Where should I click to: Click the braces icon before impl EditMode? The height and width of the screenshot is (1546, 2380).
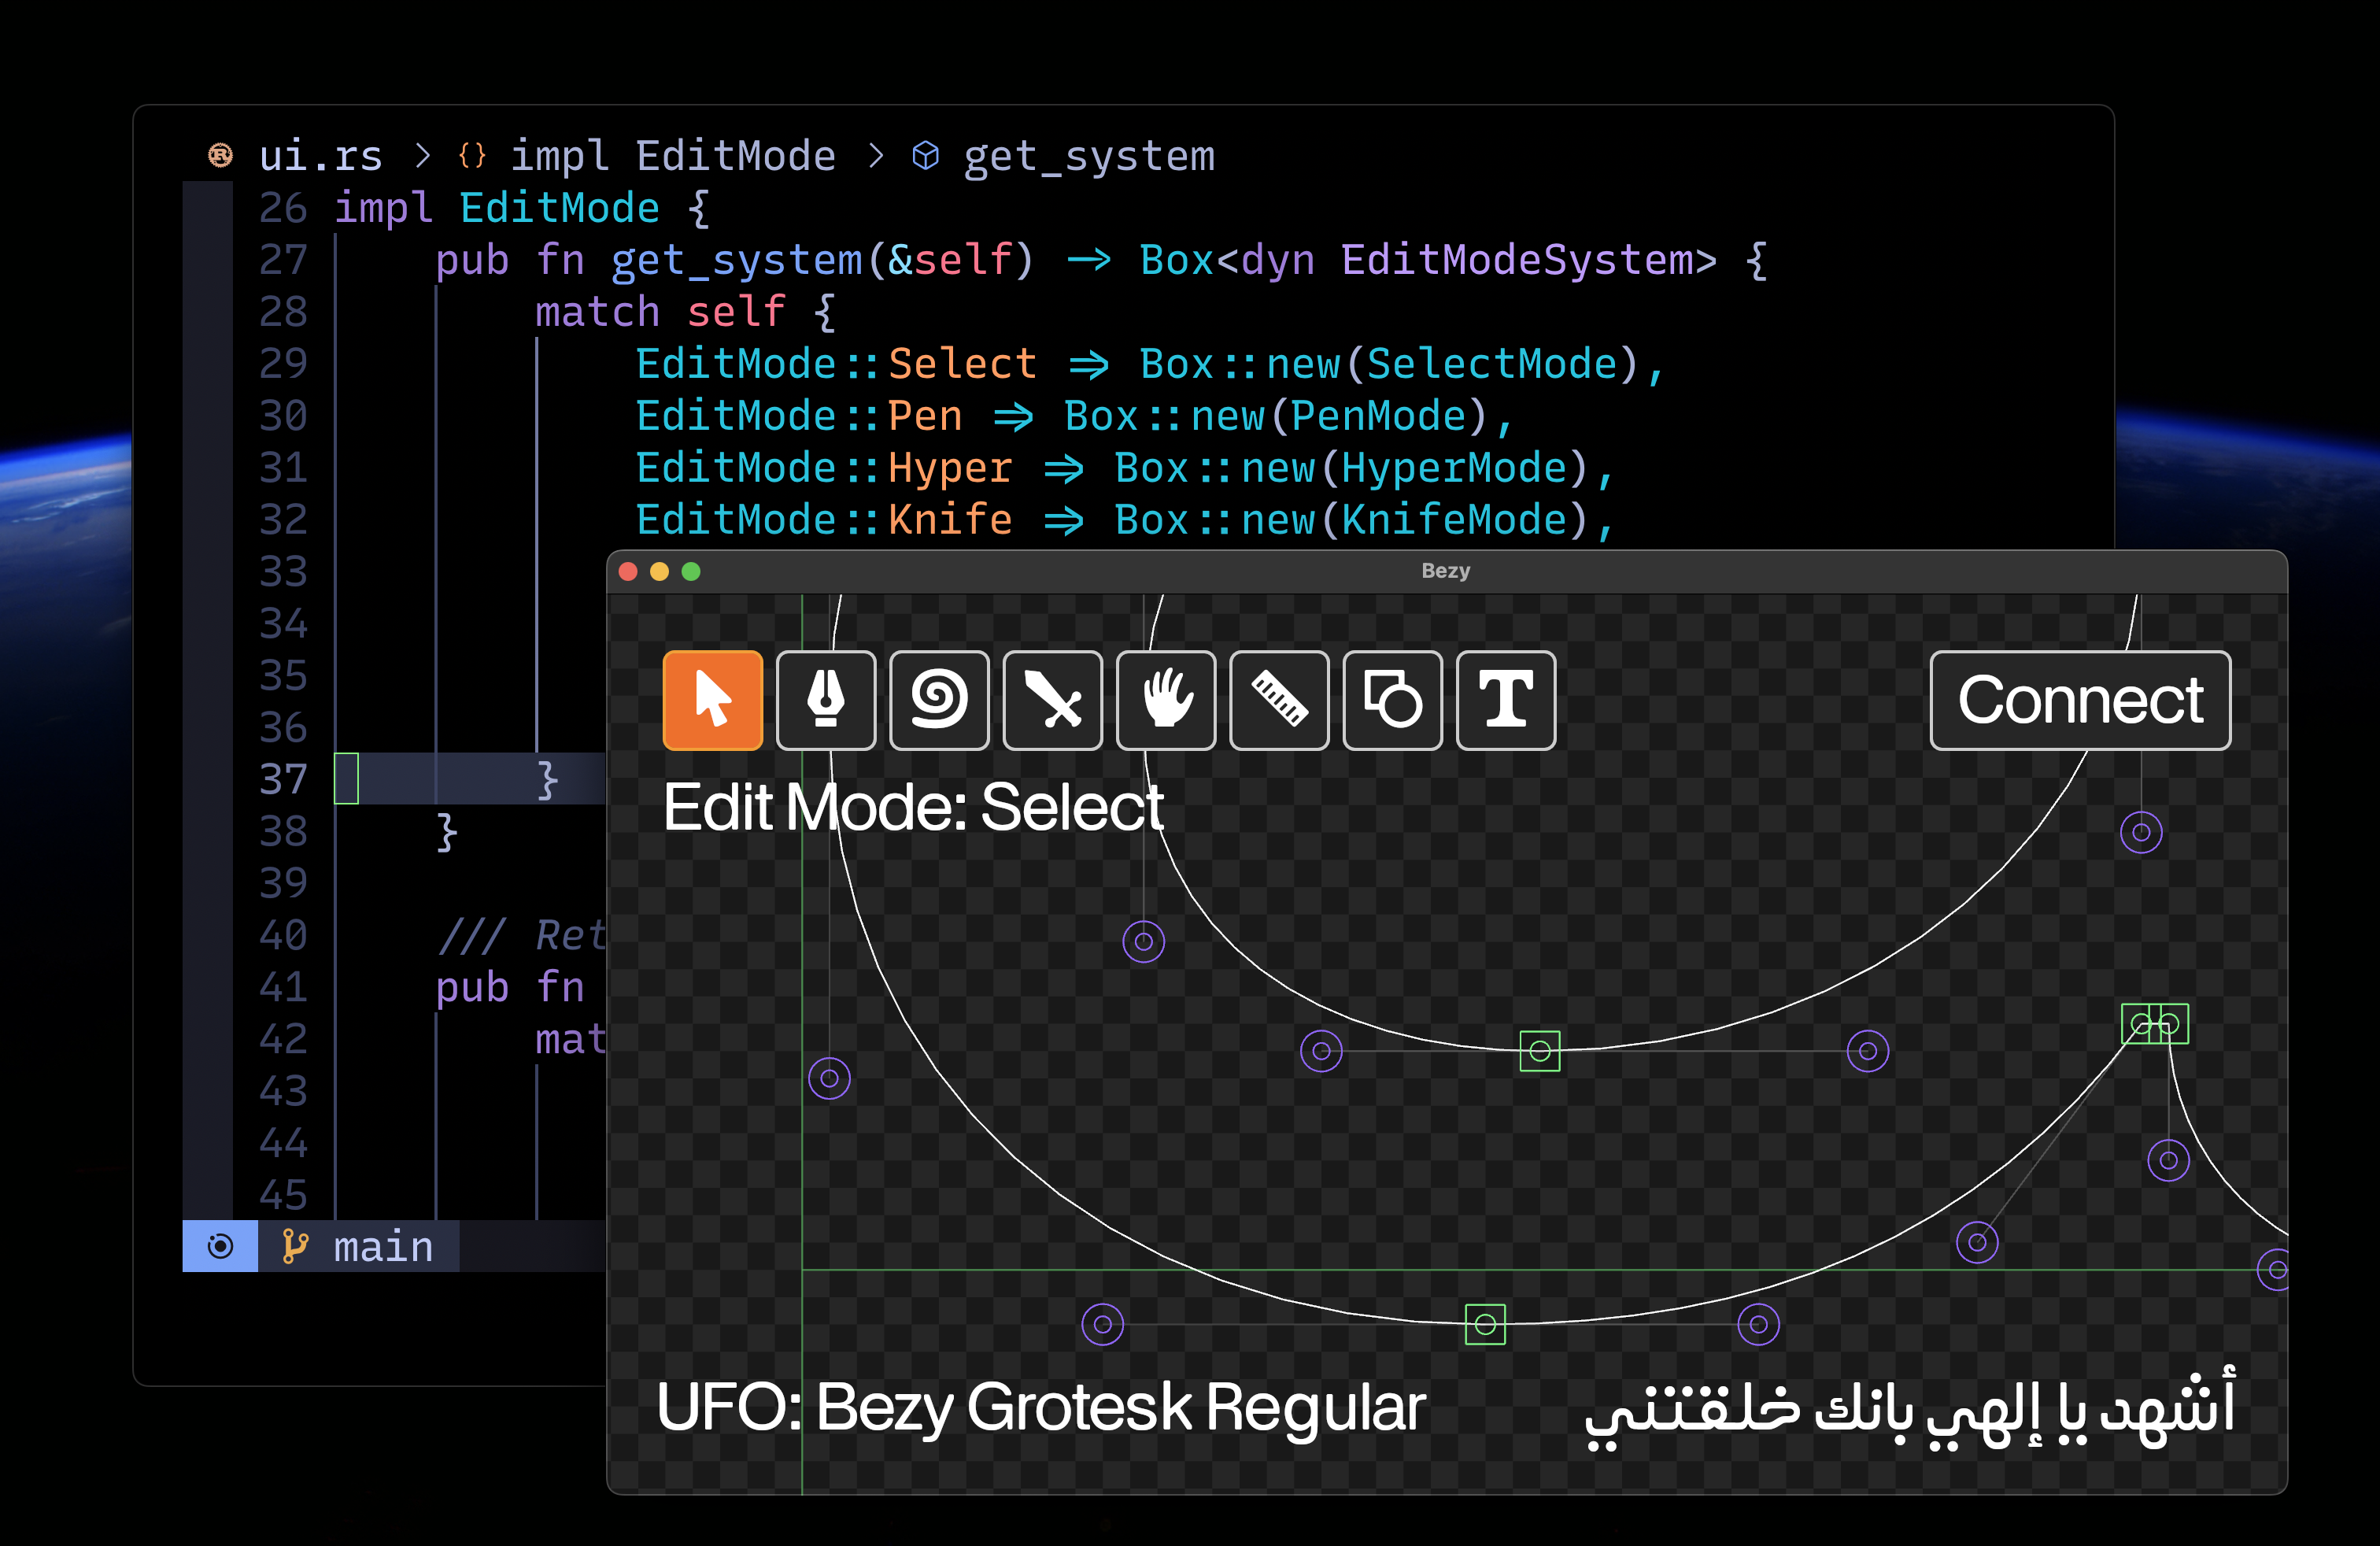[x=472, y=155]
